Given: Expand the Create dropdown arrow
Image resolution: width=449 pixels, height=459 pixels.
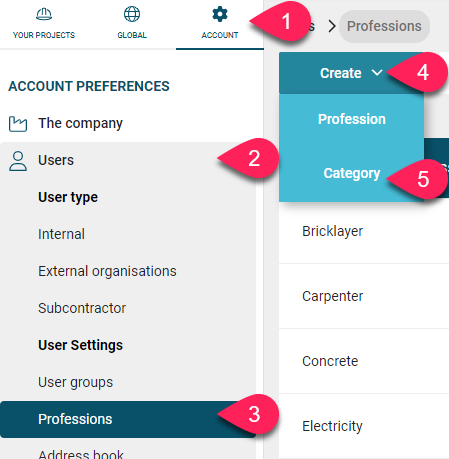Looking at the screenshot, I should [377, 72].
